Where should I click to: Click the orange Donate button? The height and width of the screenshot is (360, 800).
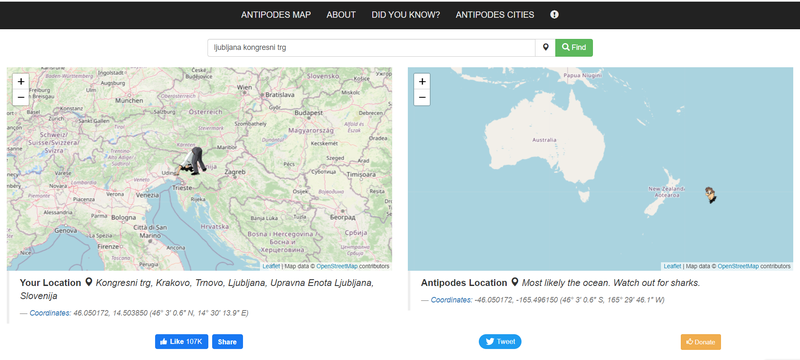701,342
